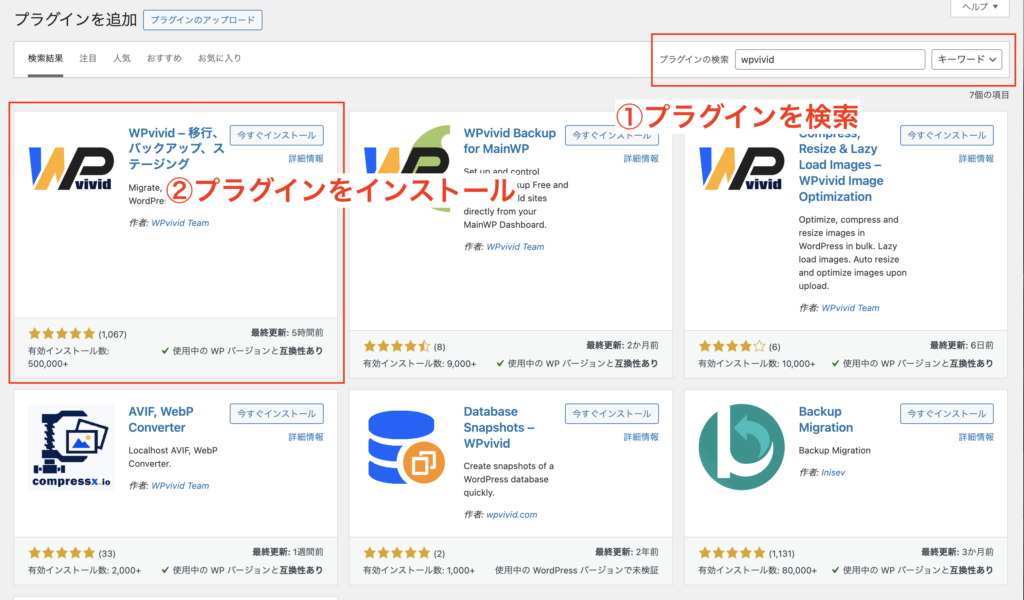Click the 有効インストール数: 80,000+ text

[x=757, y=571]
